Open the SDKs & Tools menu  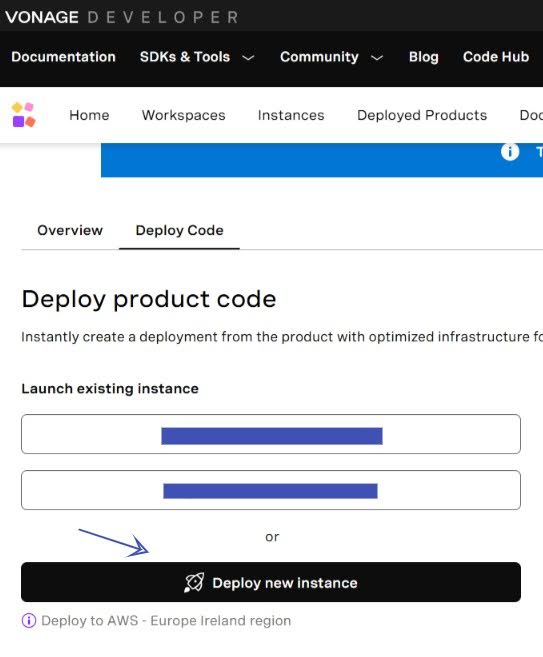point(185,57)
